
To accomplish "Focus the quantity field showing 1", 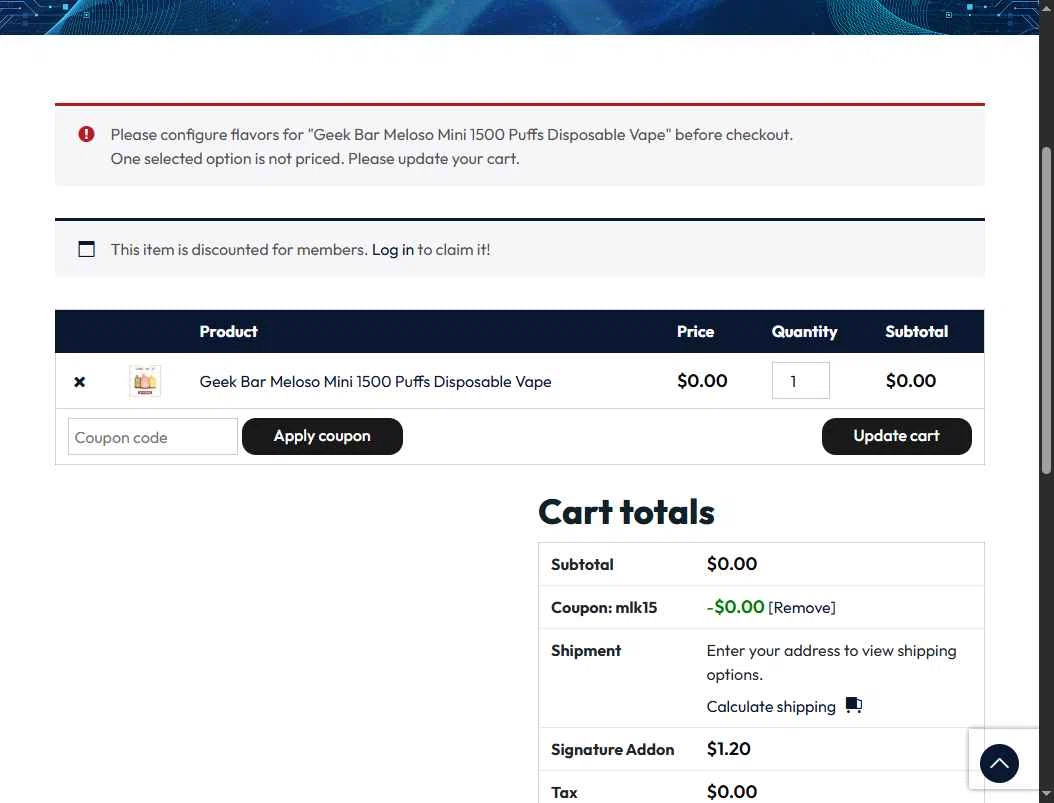I will tap(801, 381).
